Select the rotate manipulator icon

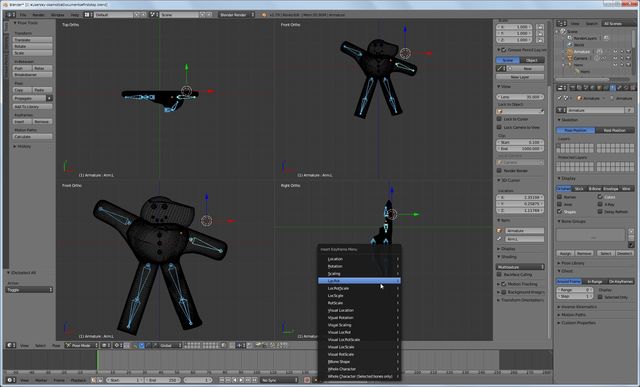(148, 345)
